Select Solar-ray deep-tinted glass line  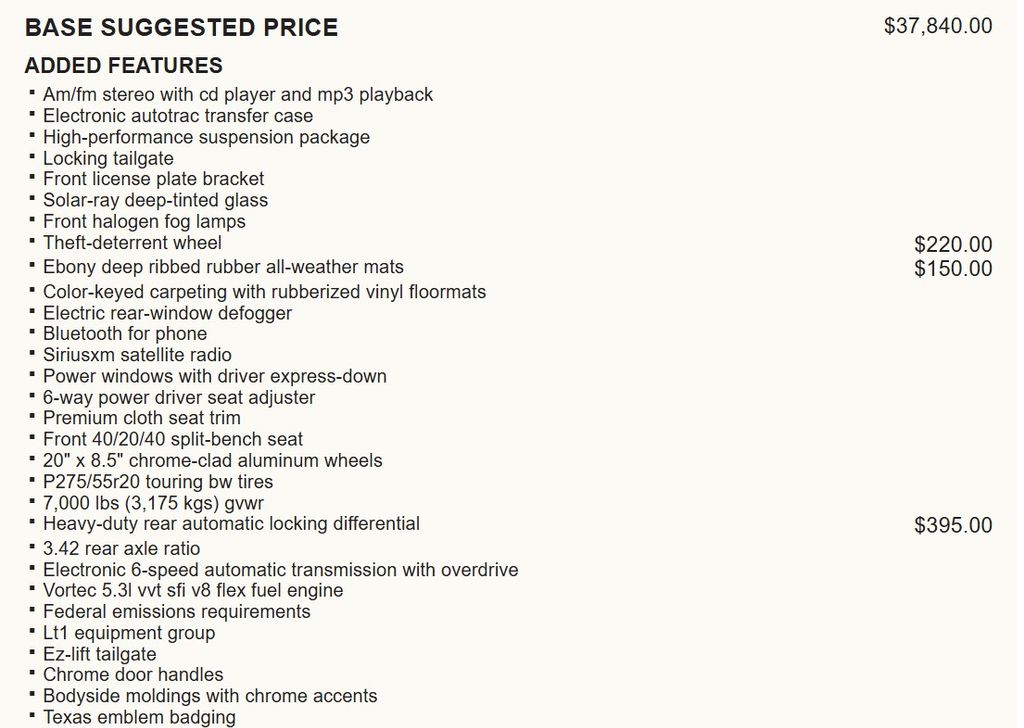click(x=155, y=200)
